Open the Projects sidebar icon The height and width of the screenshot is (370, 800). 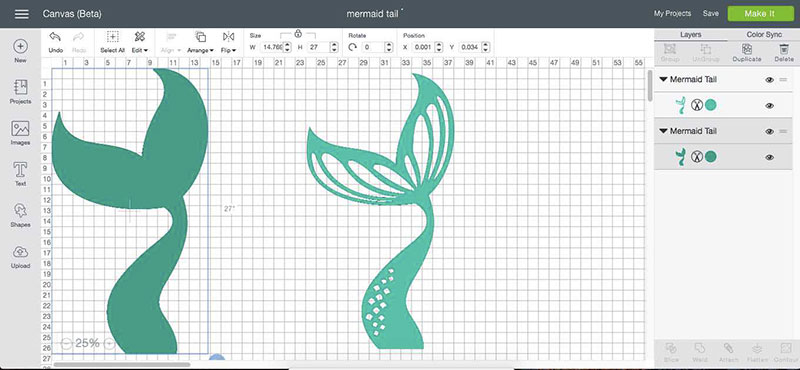click(x=20, y=87)
